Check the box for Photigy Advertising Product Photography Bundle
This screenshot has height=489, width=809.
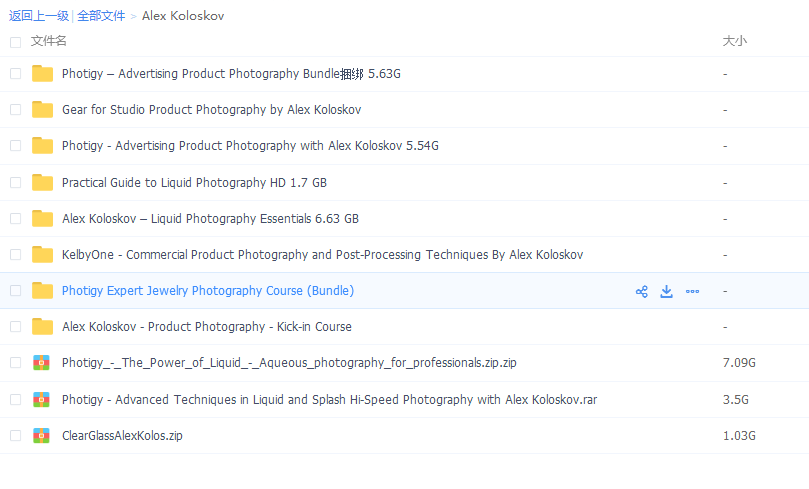click(15, 74)
